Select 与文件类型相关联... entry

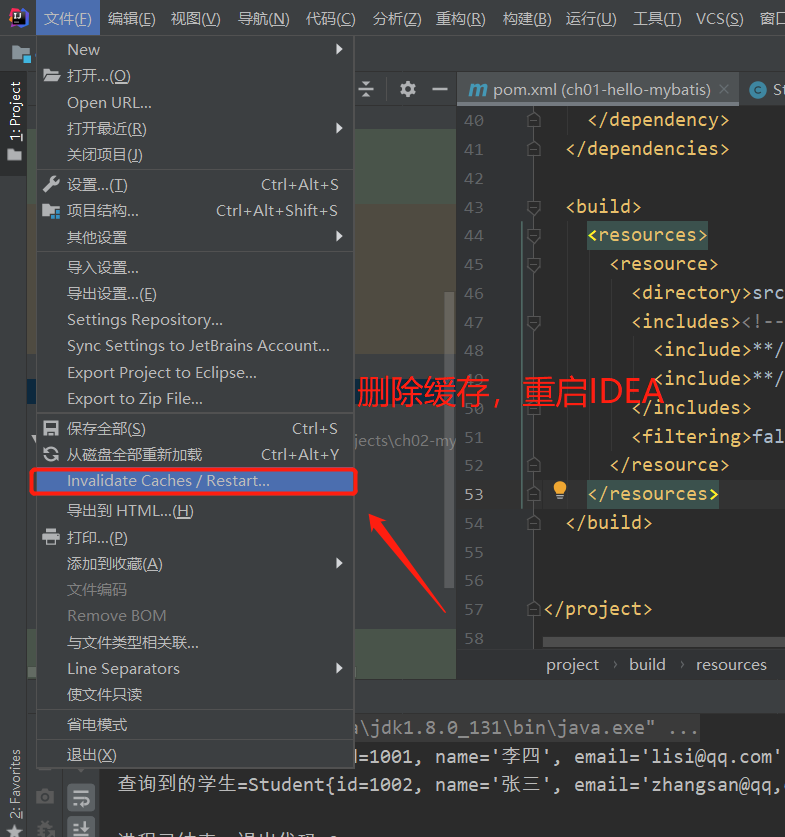(x=195, y=642)
